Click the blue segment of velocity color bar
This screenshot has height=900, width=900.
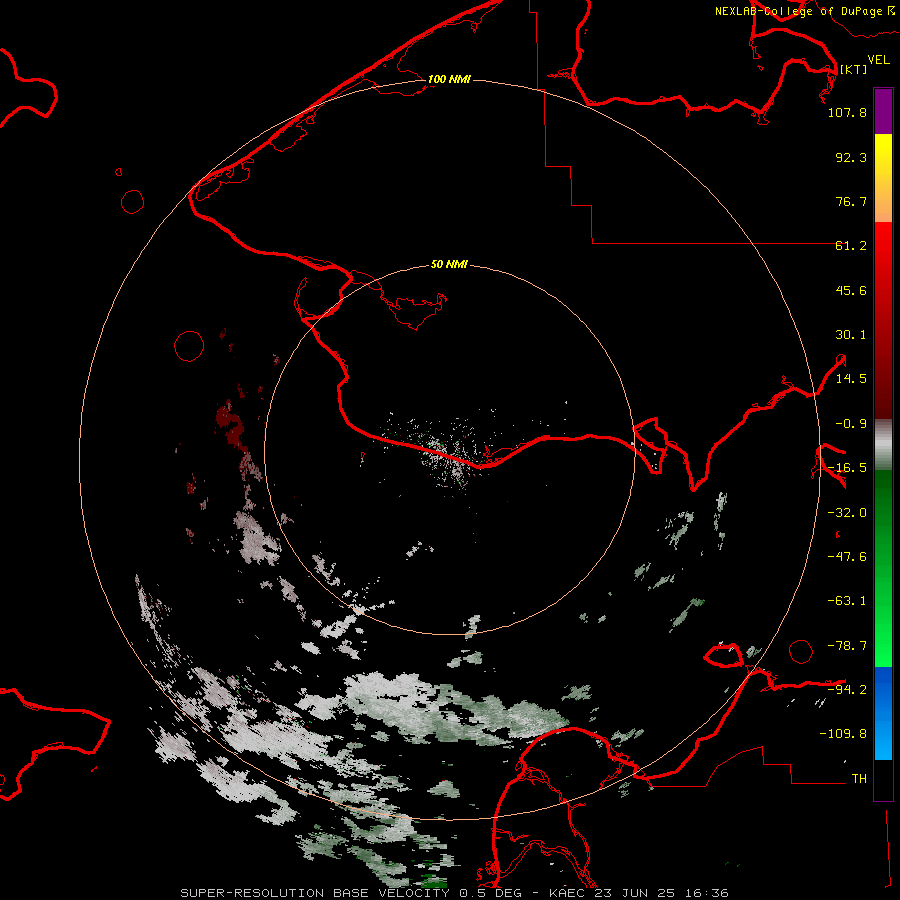point(883,713)
